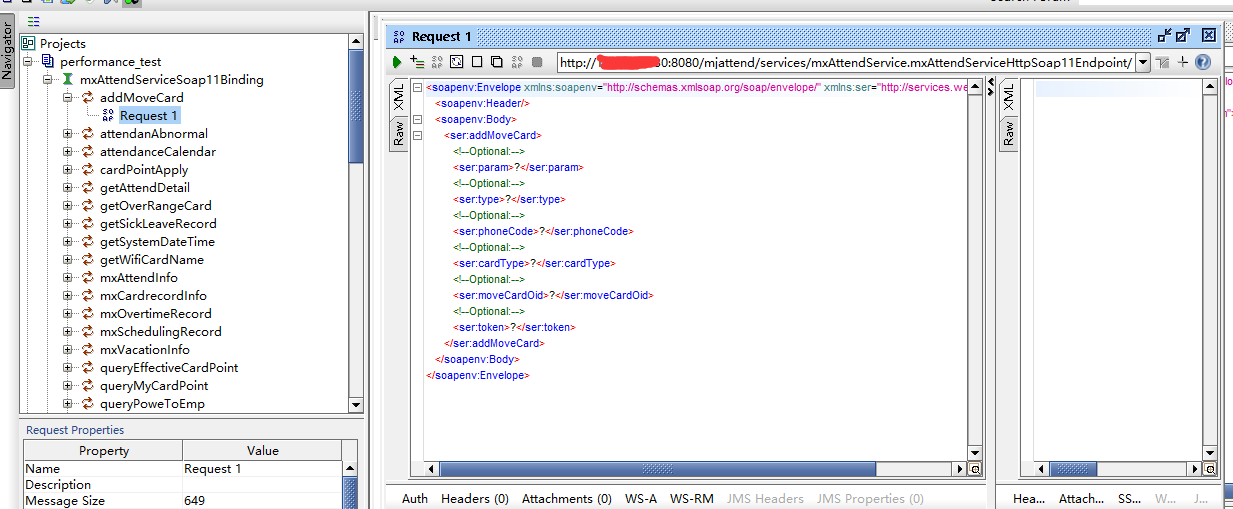
Task: Open online help via question mark icon
Action: pos(1203,62)
